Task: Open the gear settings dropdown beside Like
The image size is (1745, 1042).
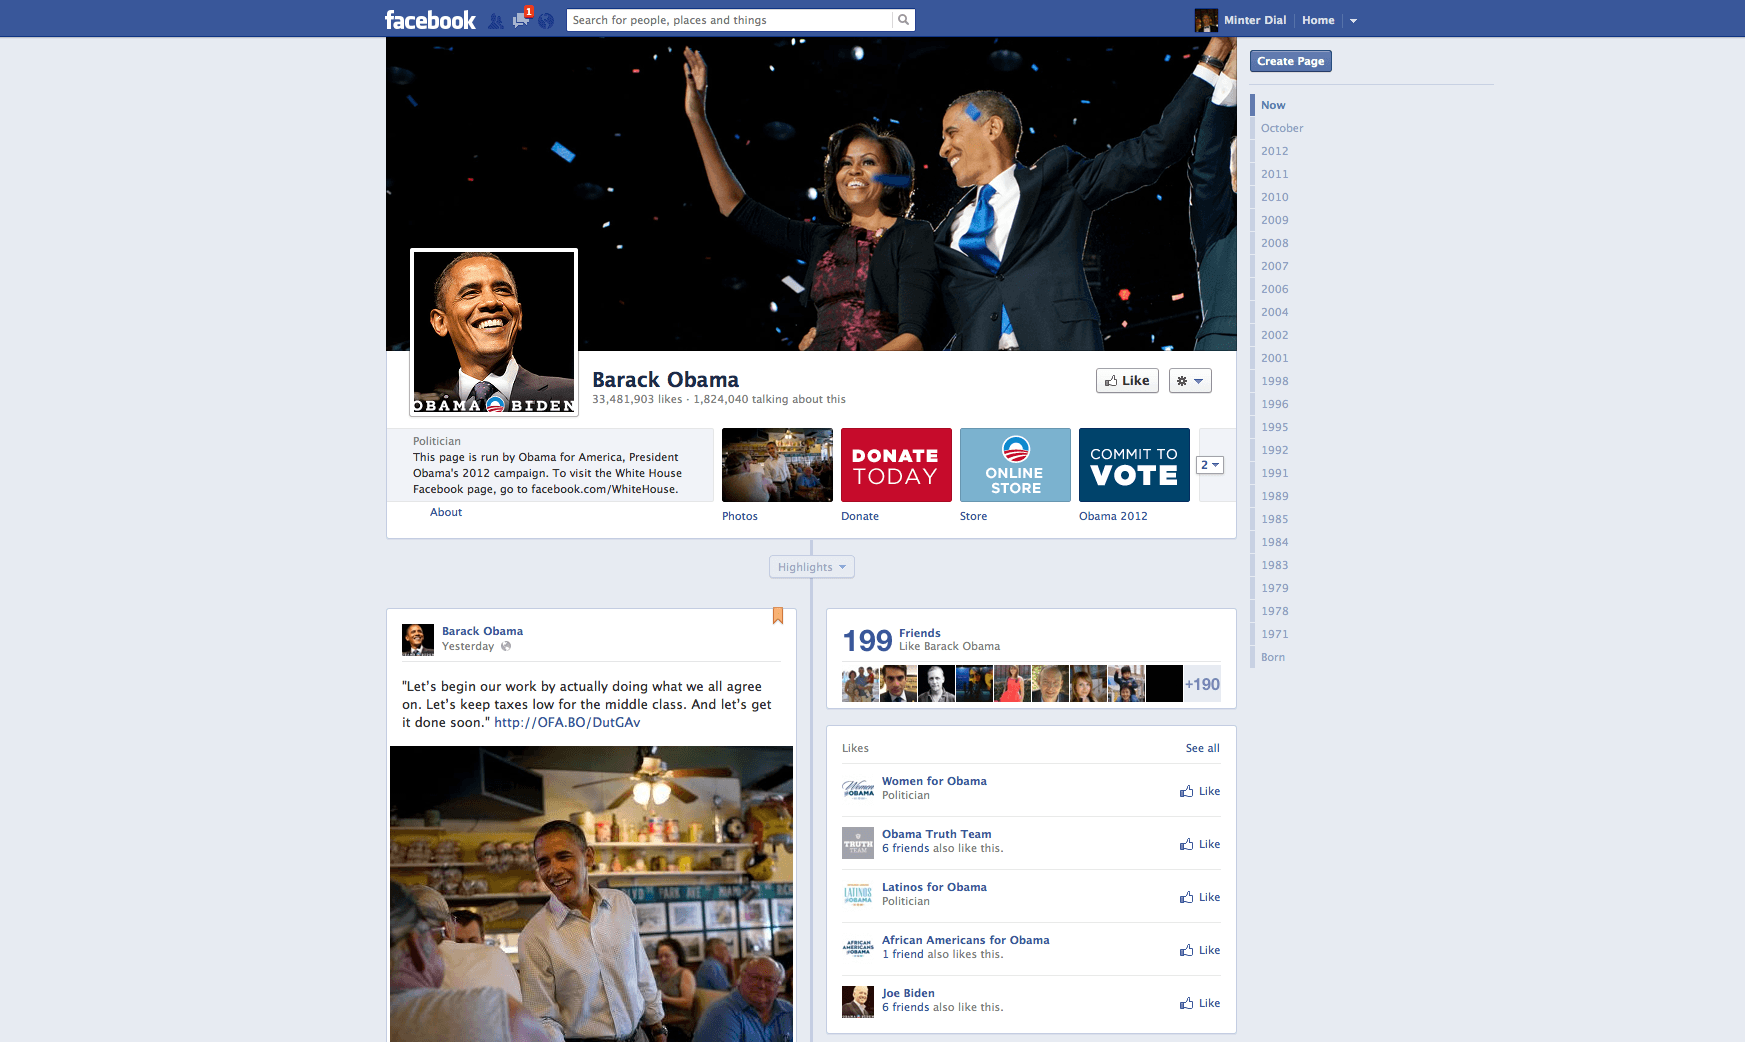Action: click(1190, 381)
